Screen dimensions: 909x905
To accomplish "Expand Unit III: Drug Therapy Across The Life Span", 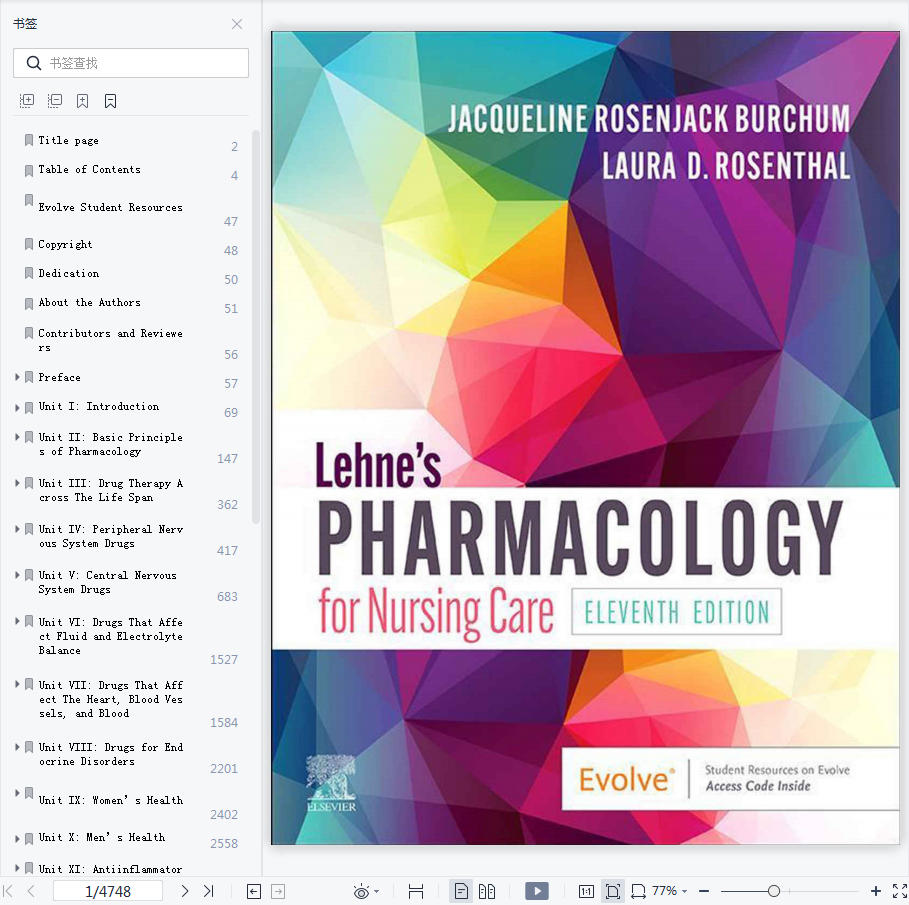I will click(17, 483).
